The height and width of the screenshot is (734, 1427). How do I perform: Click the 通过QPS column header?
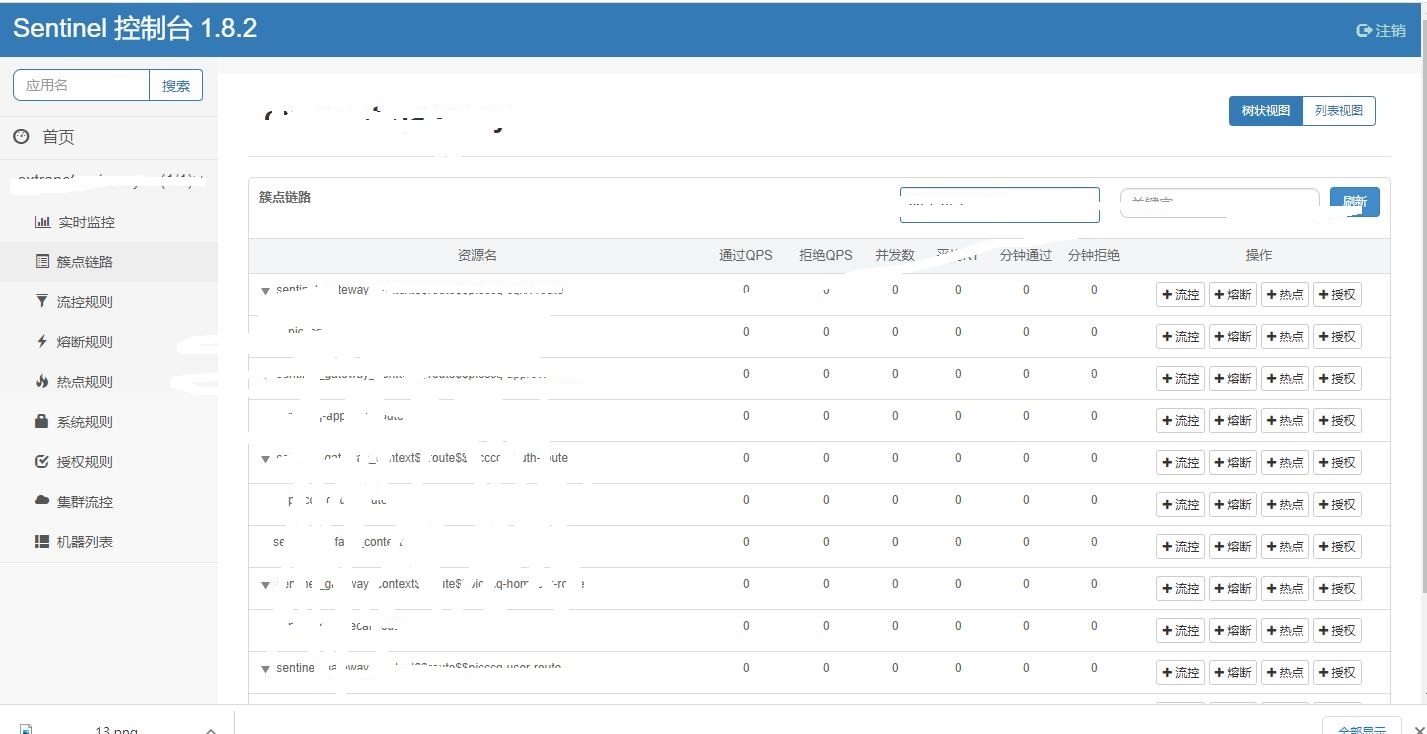point(746,255)
